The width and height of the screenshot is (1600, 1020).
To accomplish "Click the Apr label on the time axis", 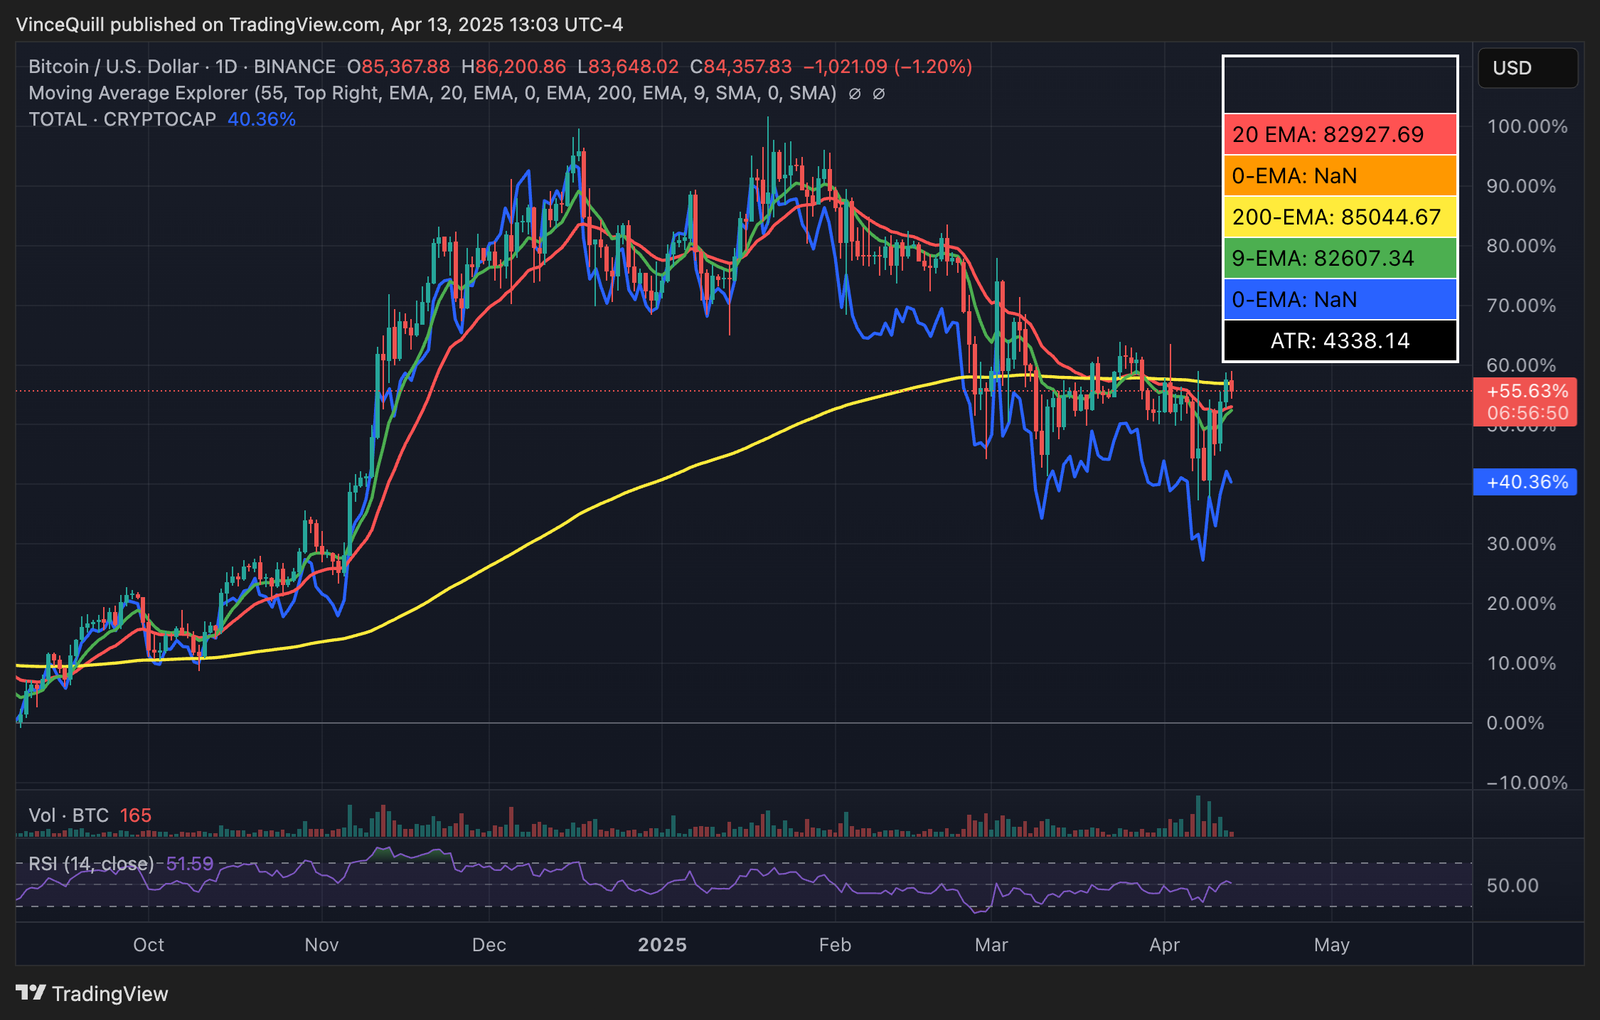I will coord(1164,944).
